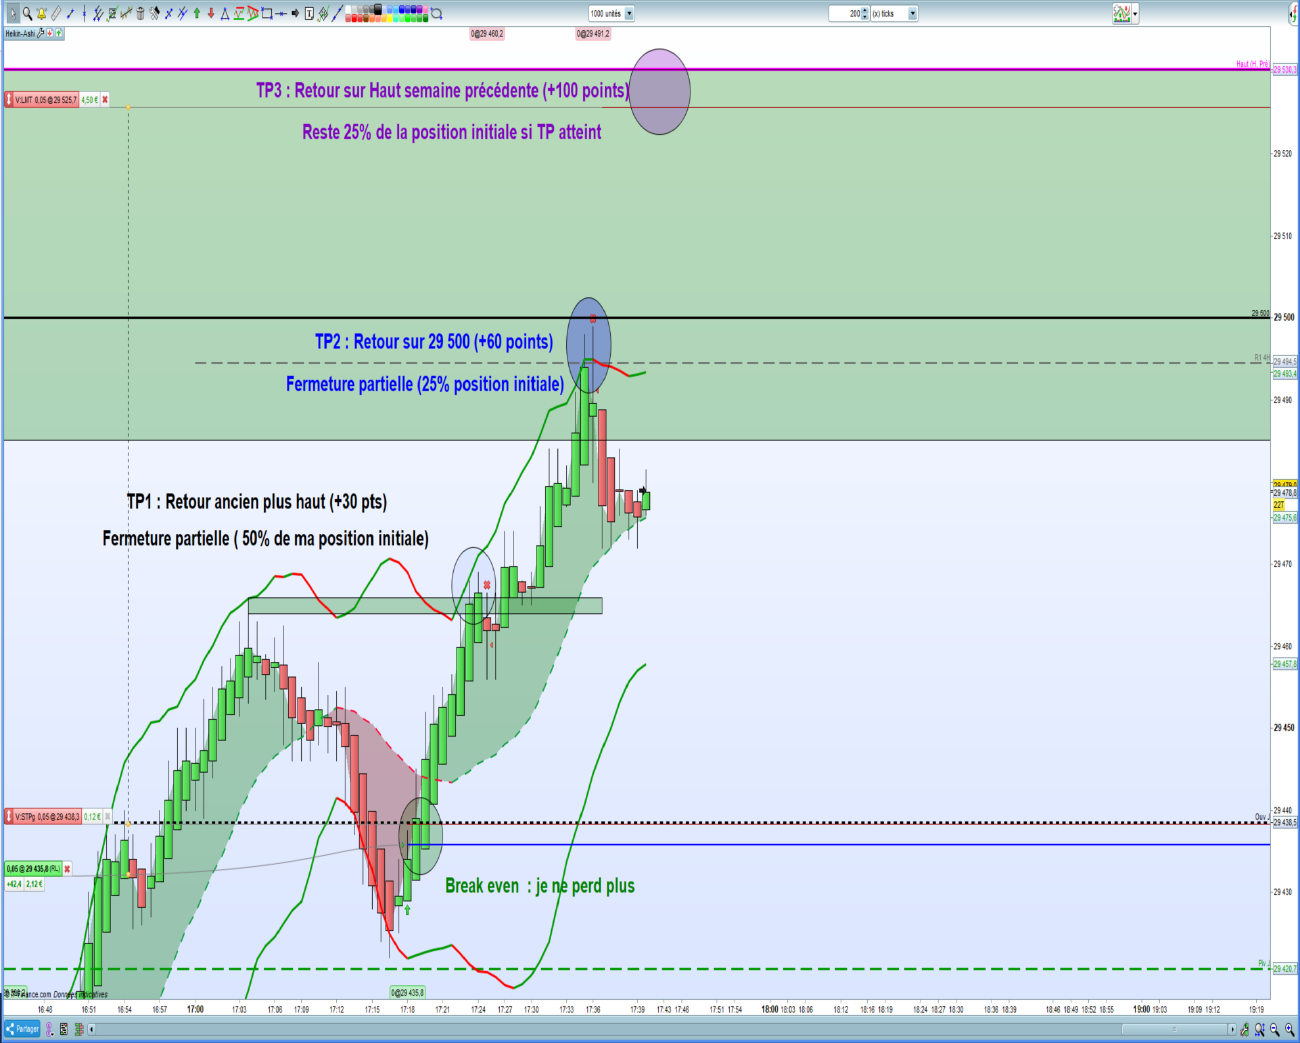Screen dimensions: 1300x1043
Task: Select the text annotation tool
Action: pos(309,14)
